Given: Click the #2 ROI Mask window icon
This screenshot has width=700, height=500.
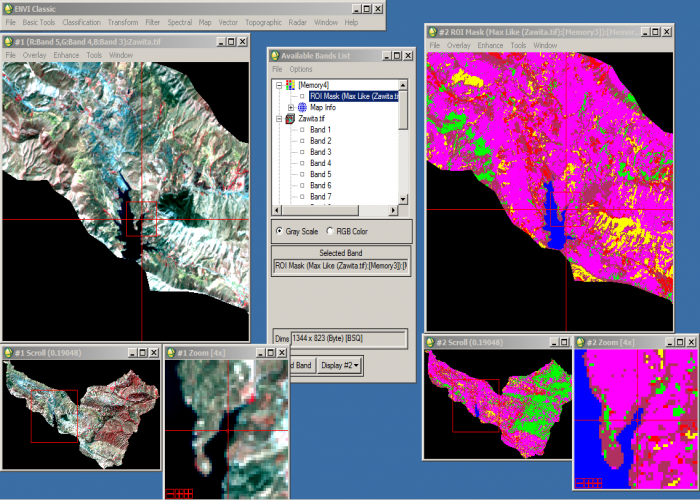Looking at the screenshot, I should coord(433,32).
